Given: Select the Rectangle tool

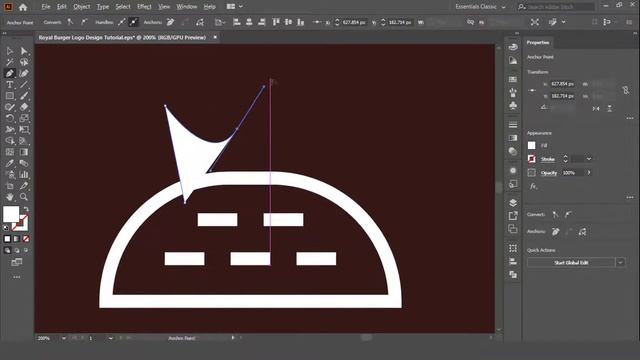Looking at the screenshot, I should (x=10, y=96).
